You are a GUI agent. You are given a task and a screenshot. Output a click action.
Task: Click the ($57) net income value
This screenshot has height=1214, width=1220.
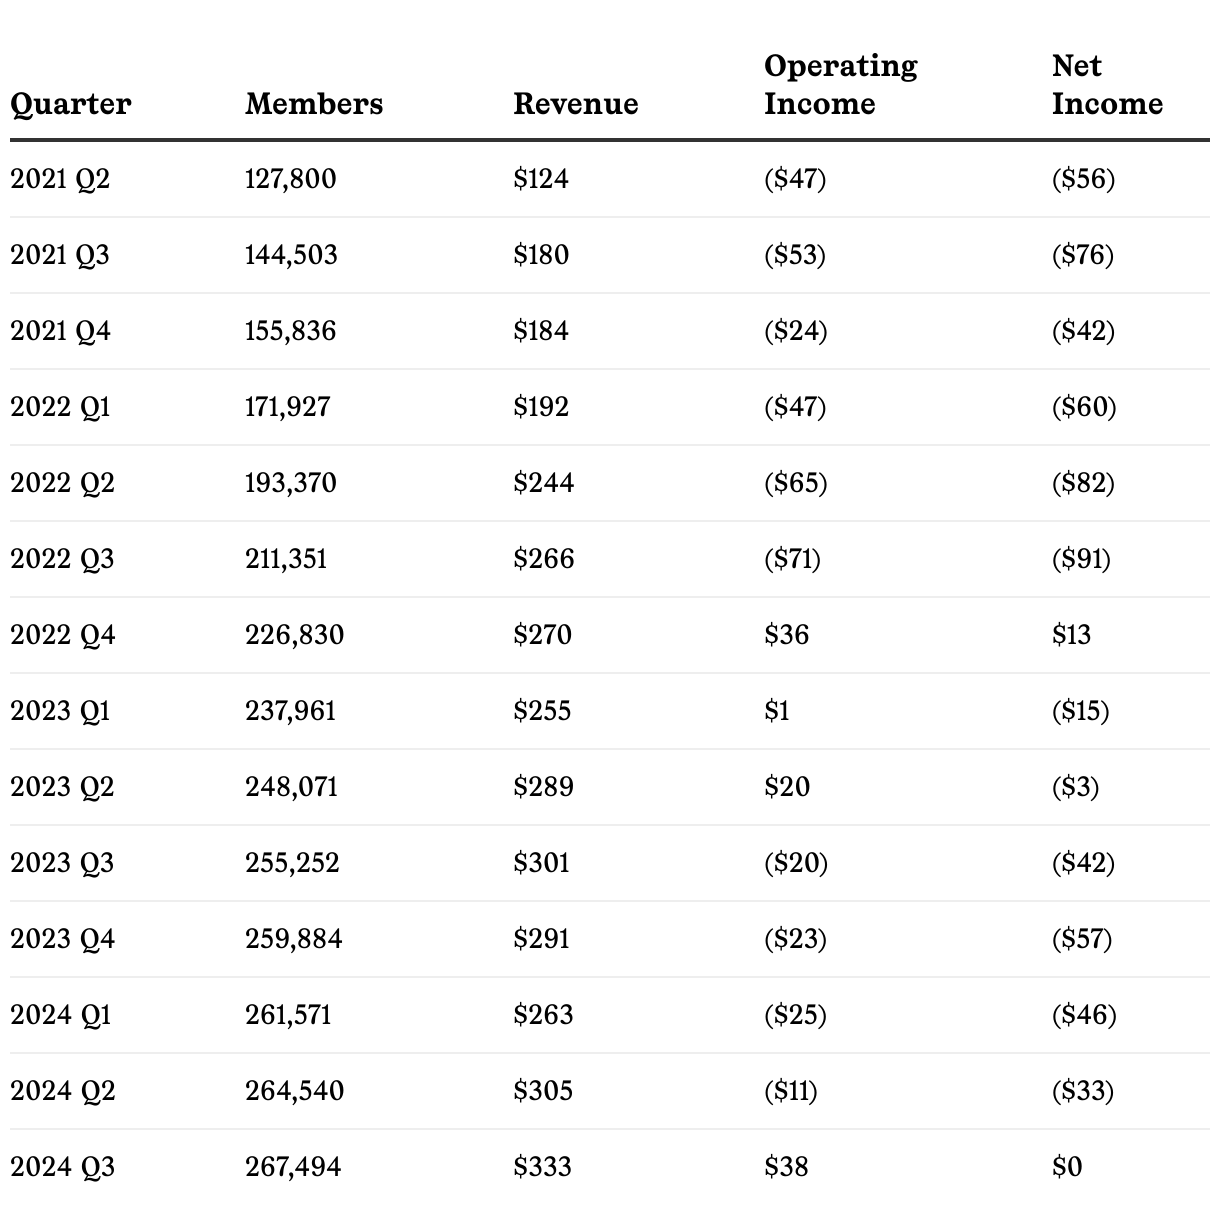pyautogui.click(x=1082, y=939)
